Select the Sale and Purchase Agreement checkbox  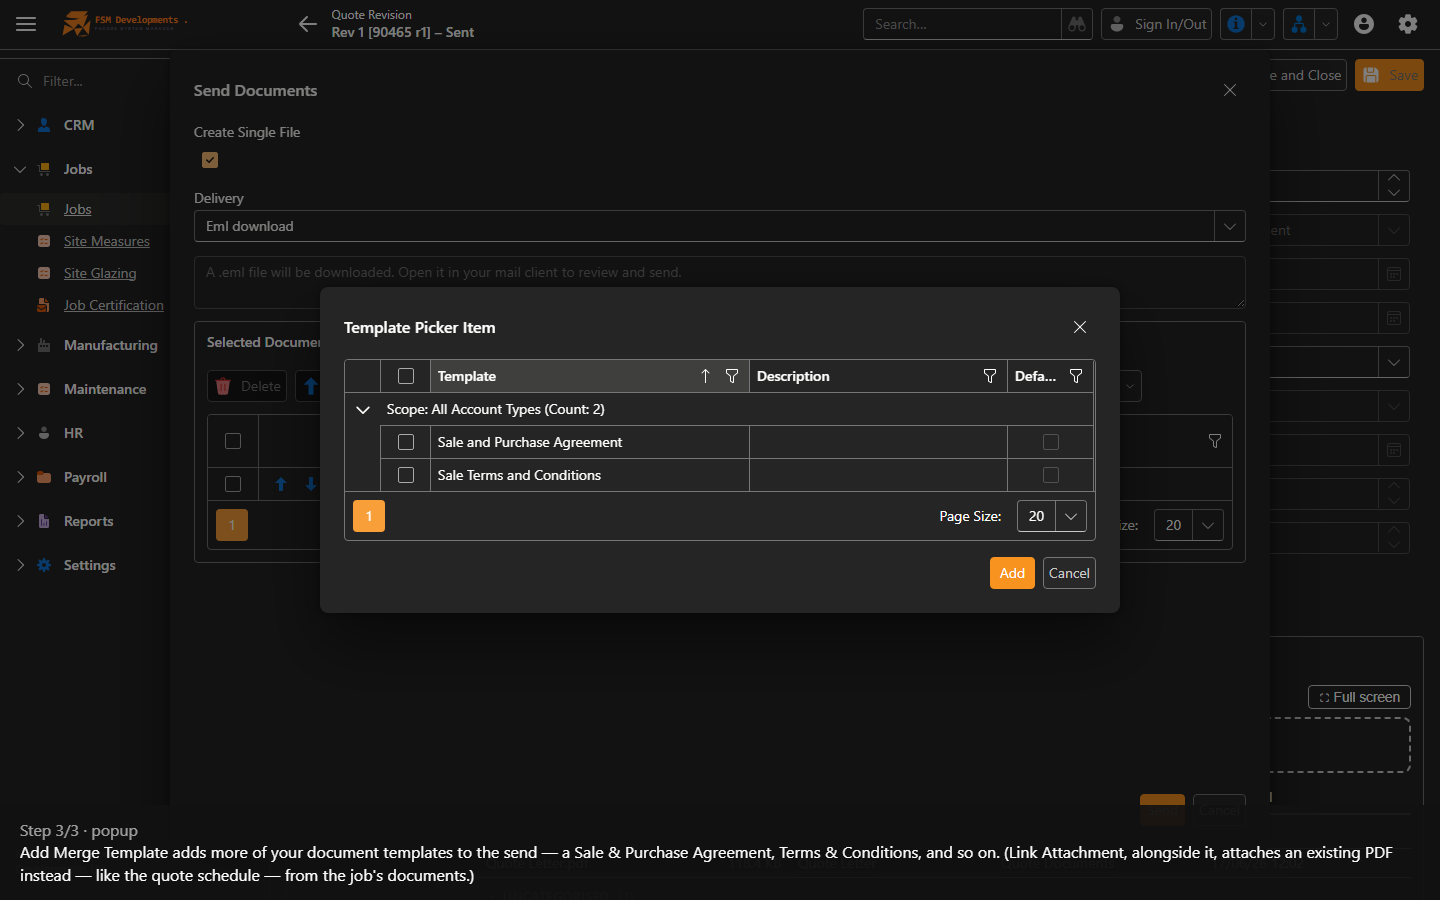point(406,442)
